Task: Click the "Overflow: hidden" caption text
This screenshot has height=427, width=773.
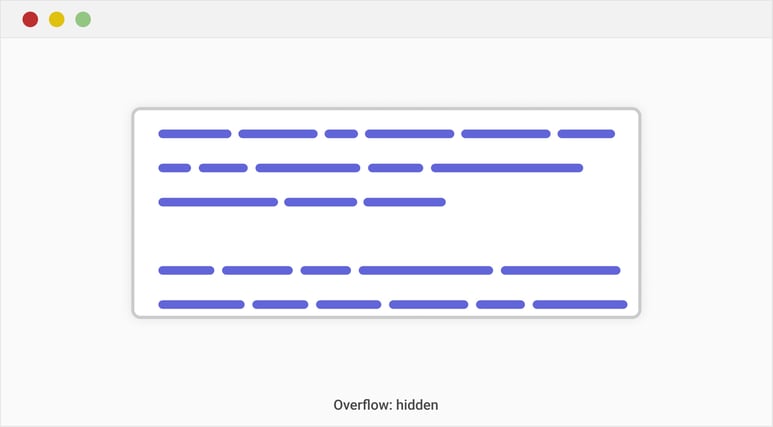Action: 386,405
